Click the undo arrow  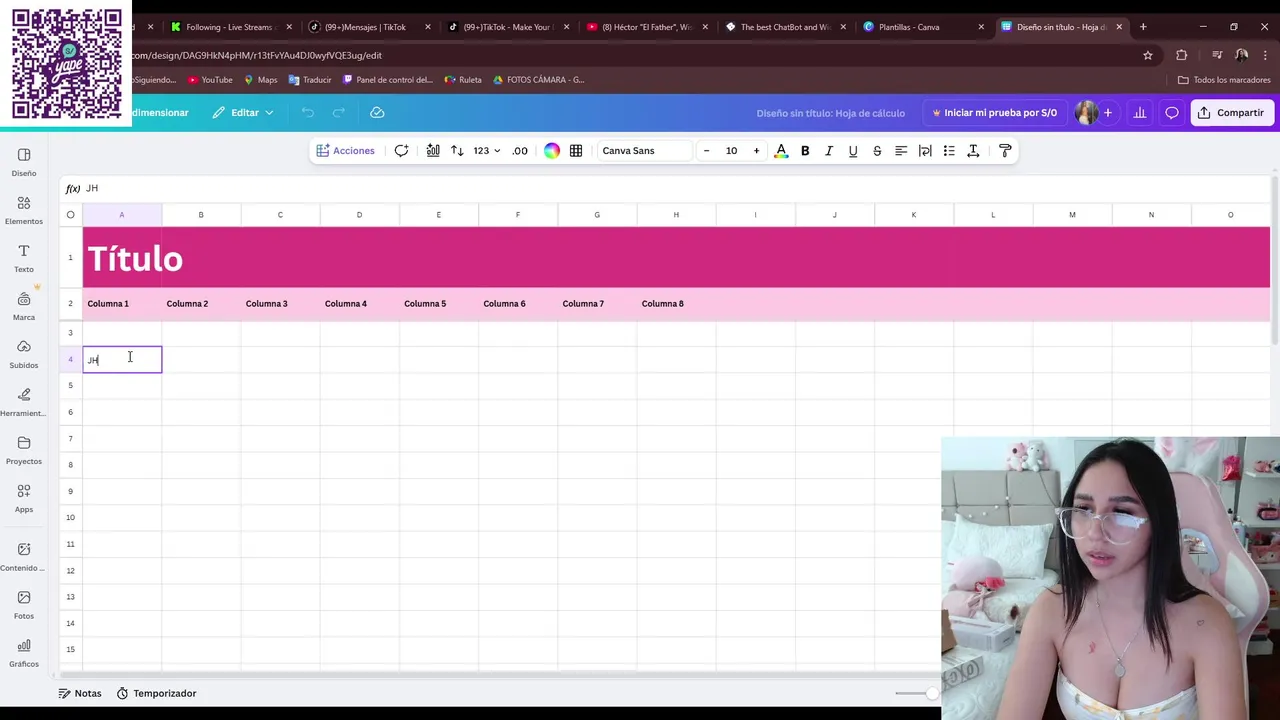coord(308,113)
